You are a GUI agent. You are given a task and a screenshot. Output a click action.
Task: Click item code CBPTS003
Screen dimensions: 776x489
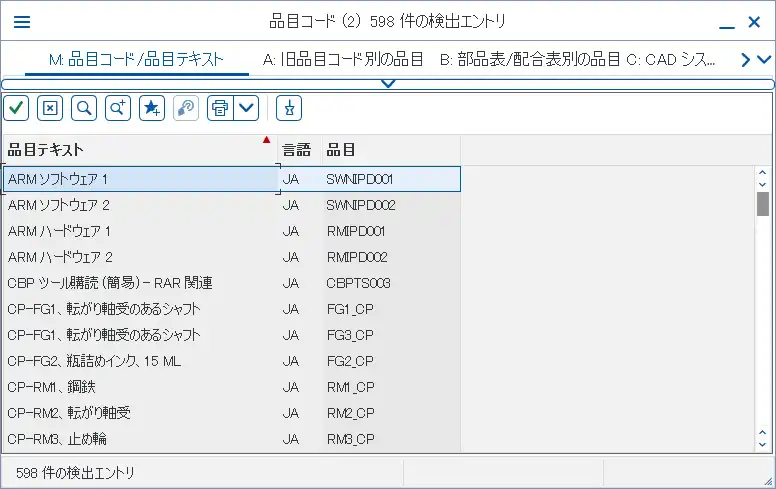coord(358,283)
